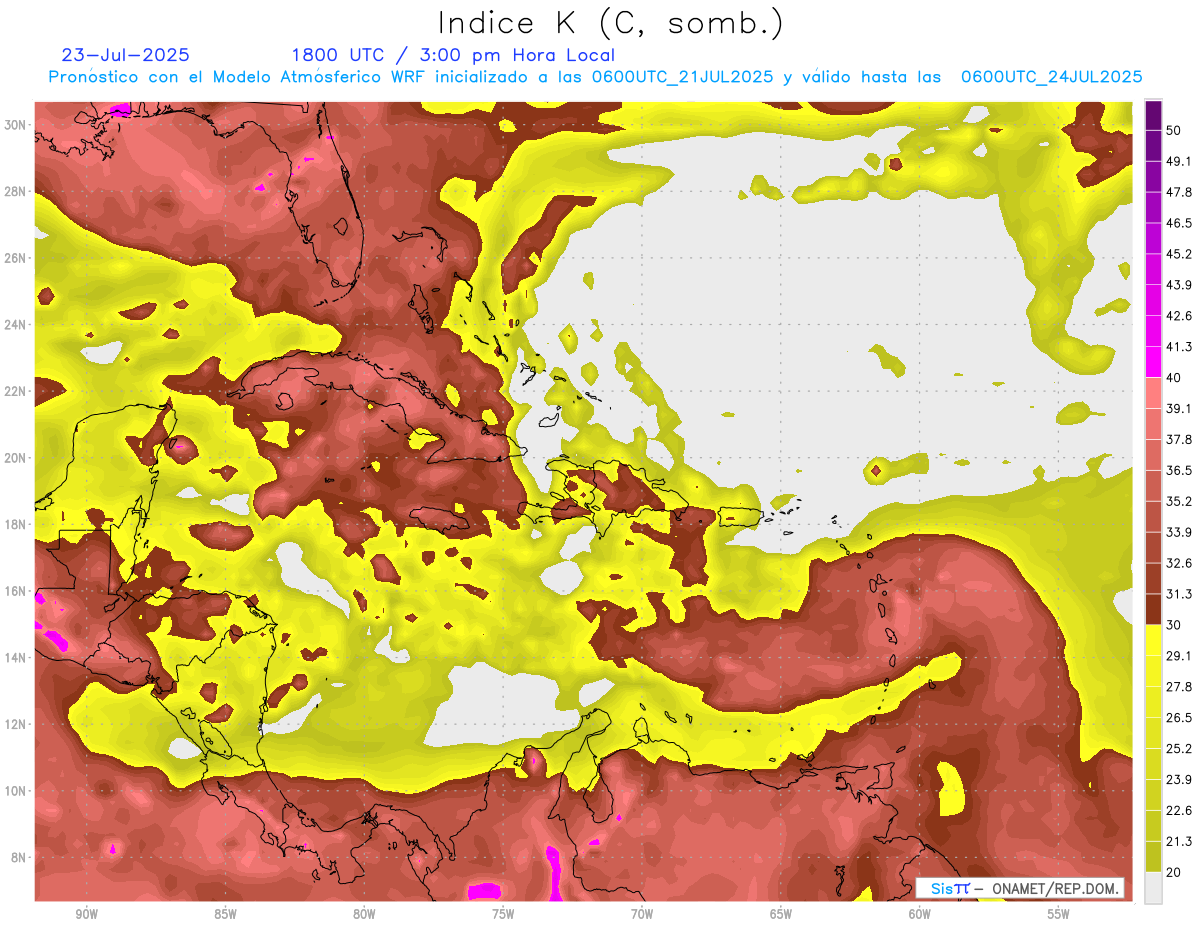Click the 60W longitude axis label
This screenshot has width=1200, height=927.
920,914
